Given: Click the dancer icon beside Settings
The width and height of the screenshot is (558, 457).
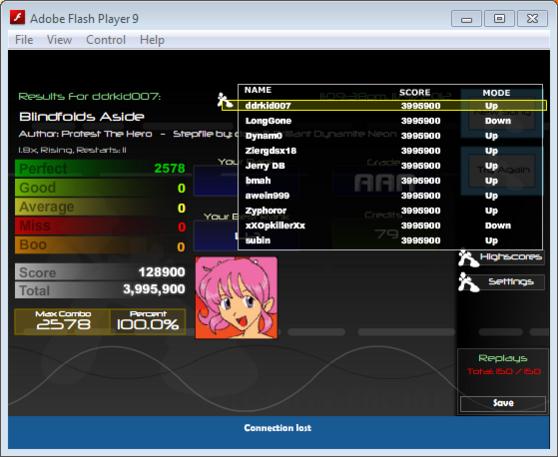Looking at the screenshot, I should coord(468,283).
